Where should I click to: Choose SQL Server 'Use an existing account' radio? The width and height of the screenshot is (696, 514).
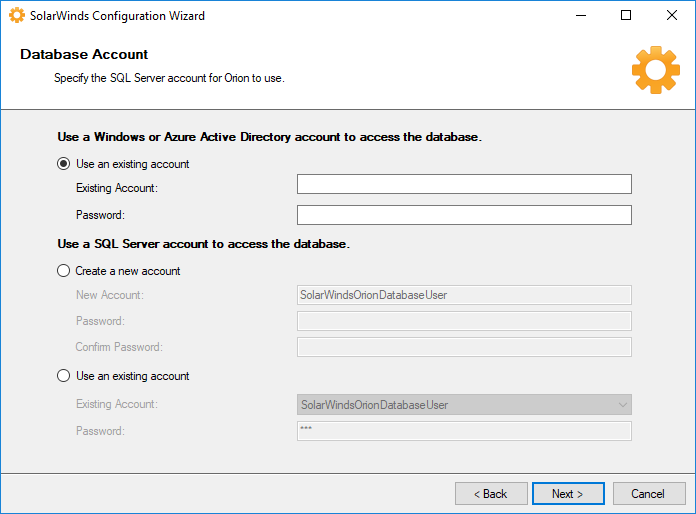(x=64, y=376)
